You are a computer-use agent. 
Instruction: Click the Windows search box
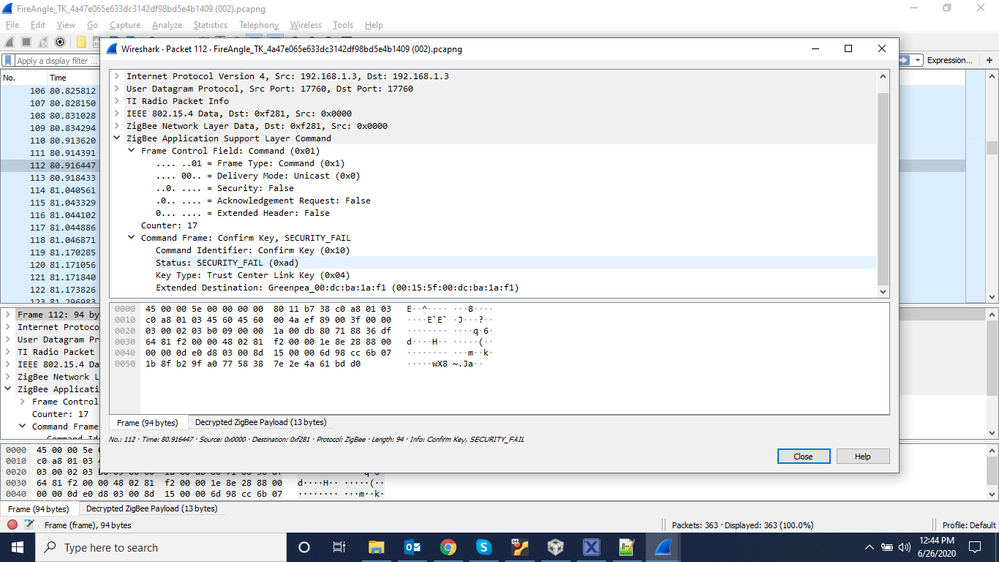[161, 547]
